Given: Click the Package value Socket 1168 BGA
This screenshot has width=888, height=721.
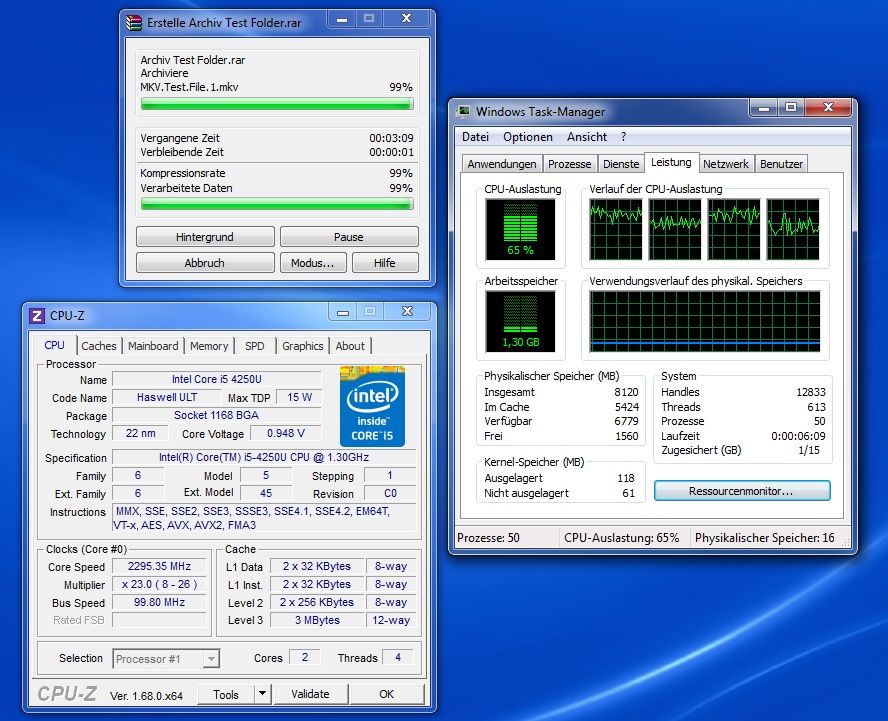Looking at the screenshot, I should tap(217, 415).
